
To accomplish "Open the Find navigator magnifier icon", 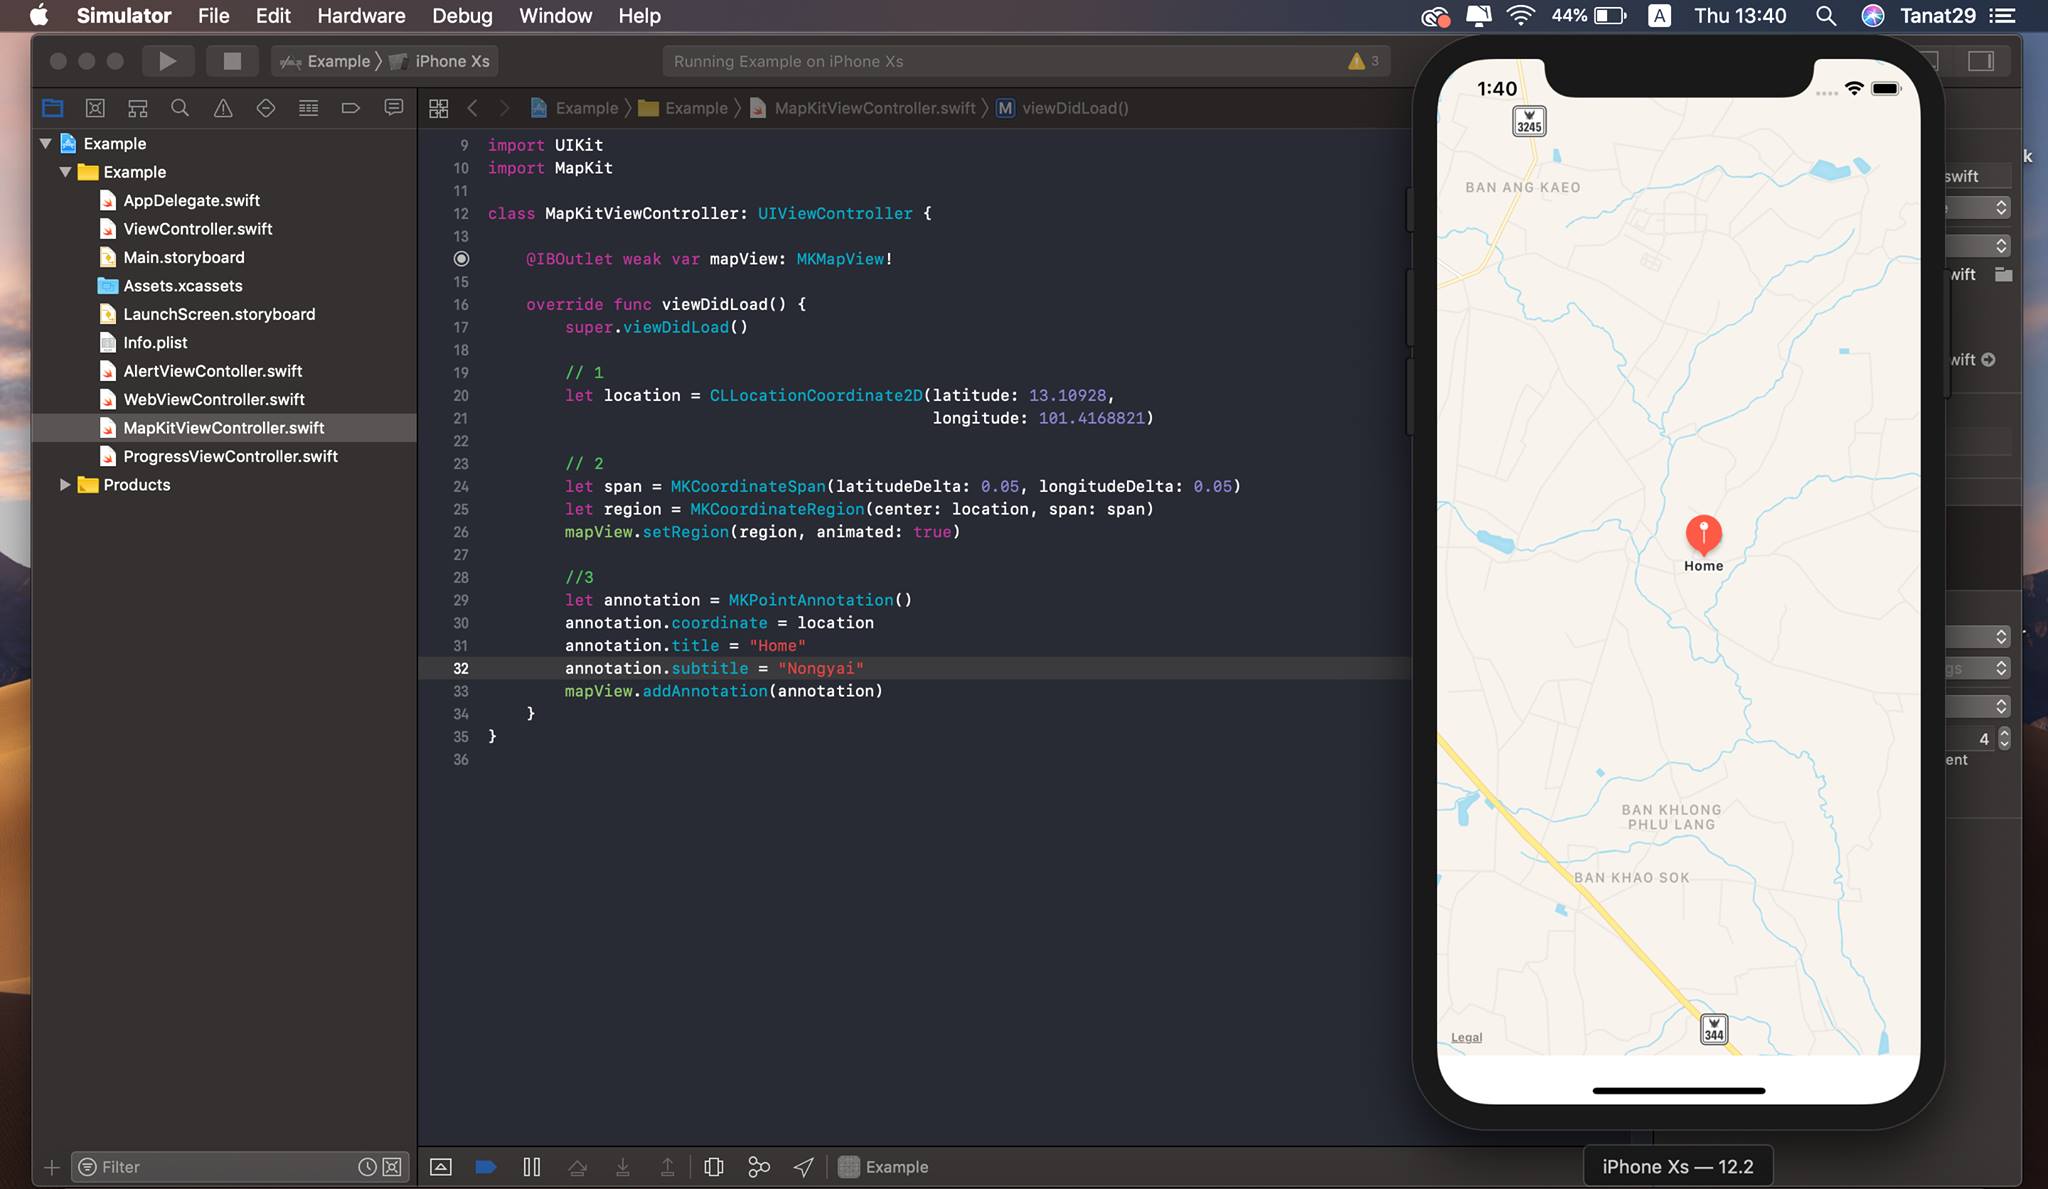I will [180, 108].
